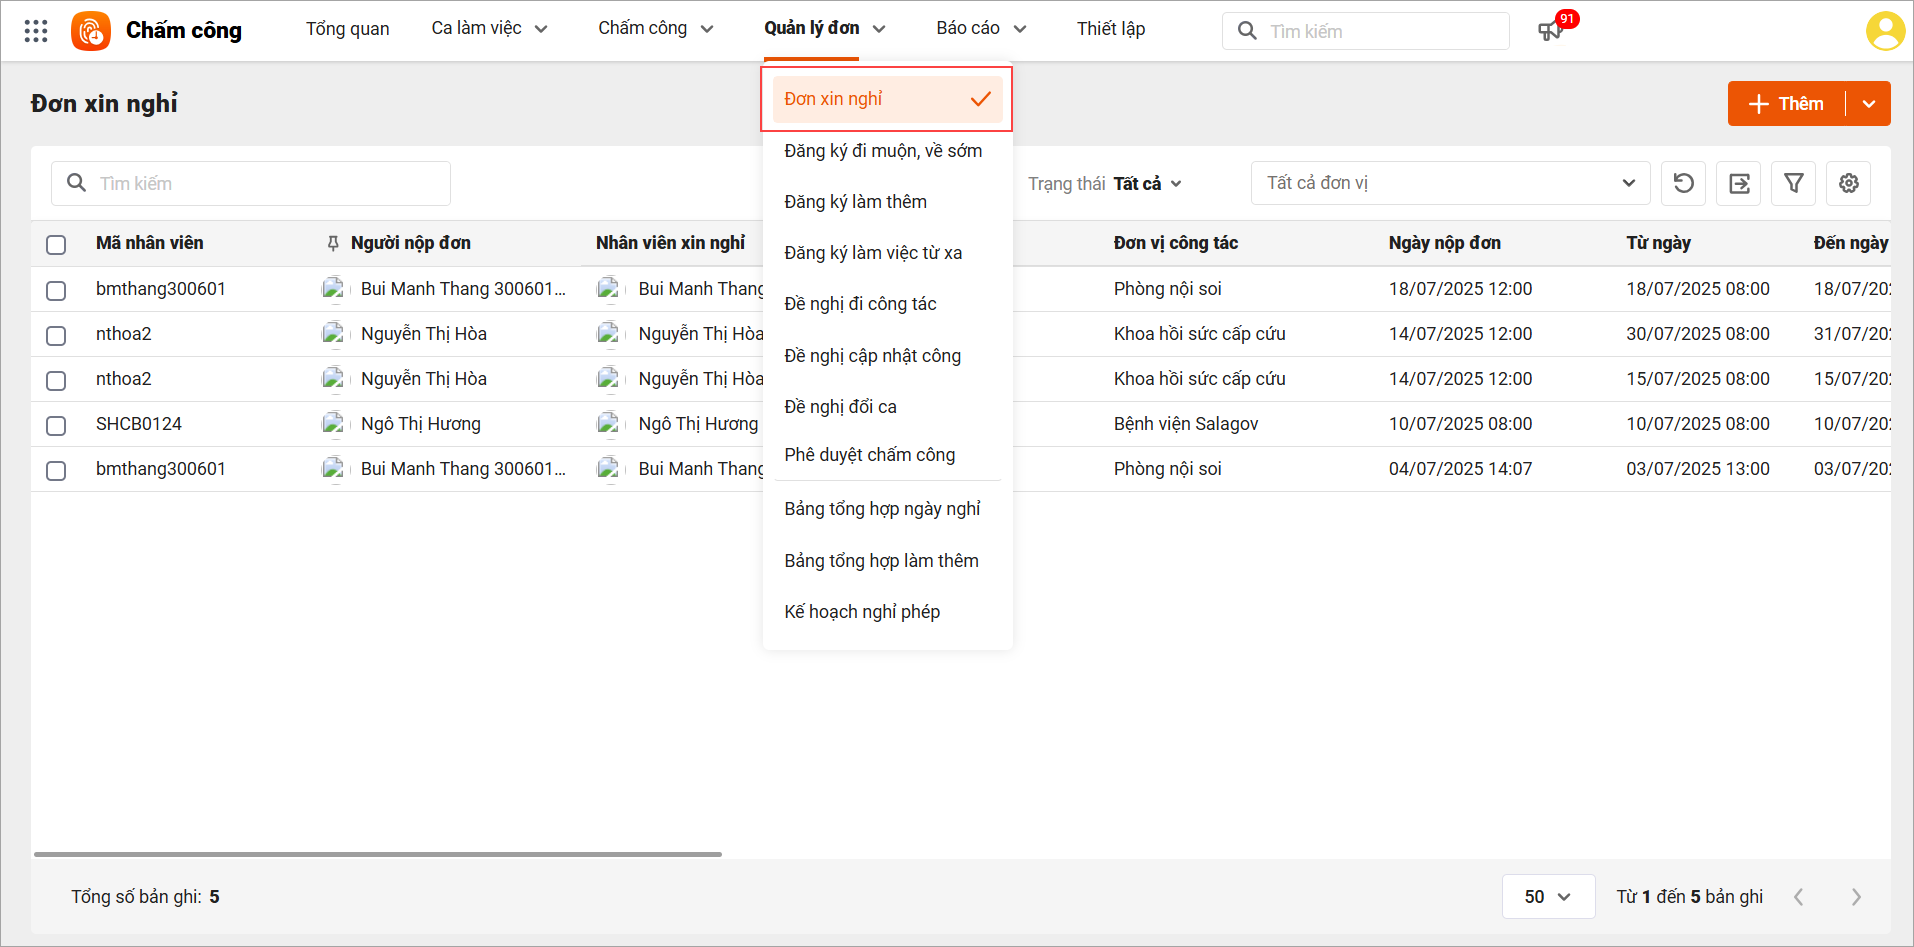Toggle the select-all header checkbox

pos(56,244)
